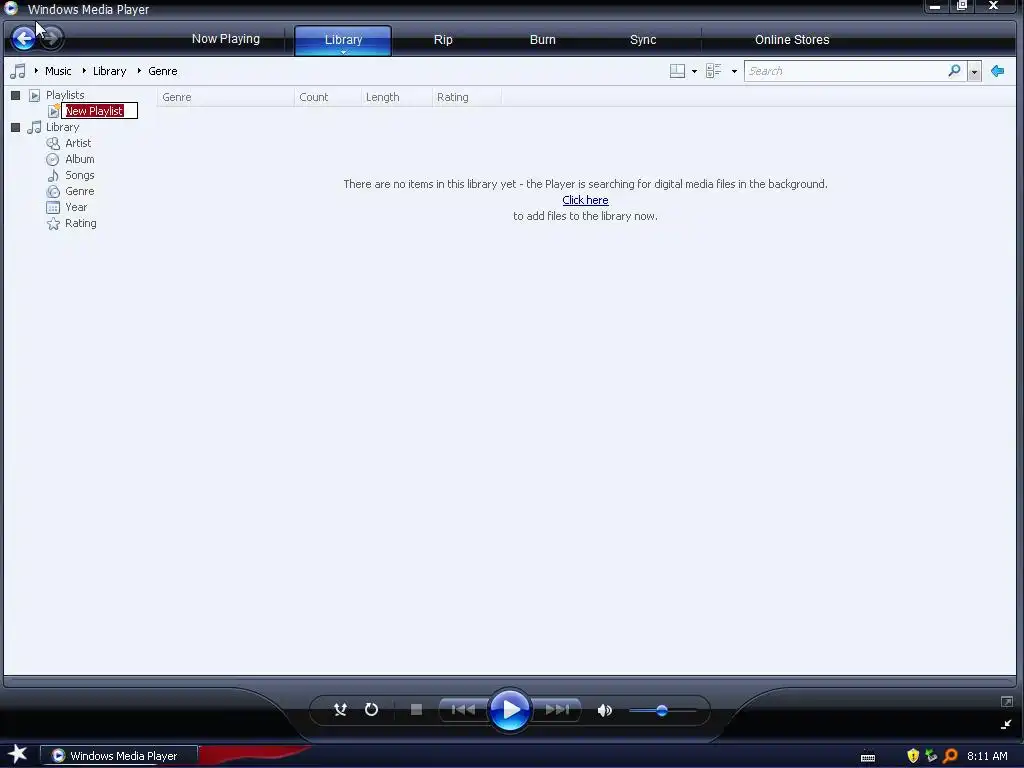
Task: Click the Next track button
Action: 556,709
